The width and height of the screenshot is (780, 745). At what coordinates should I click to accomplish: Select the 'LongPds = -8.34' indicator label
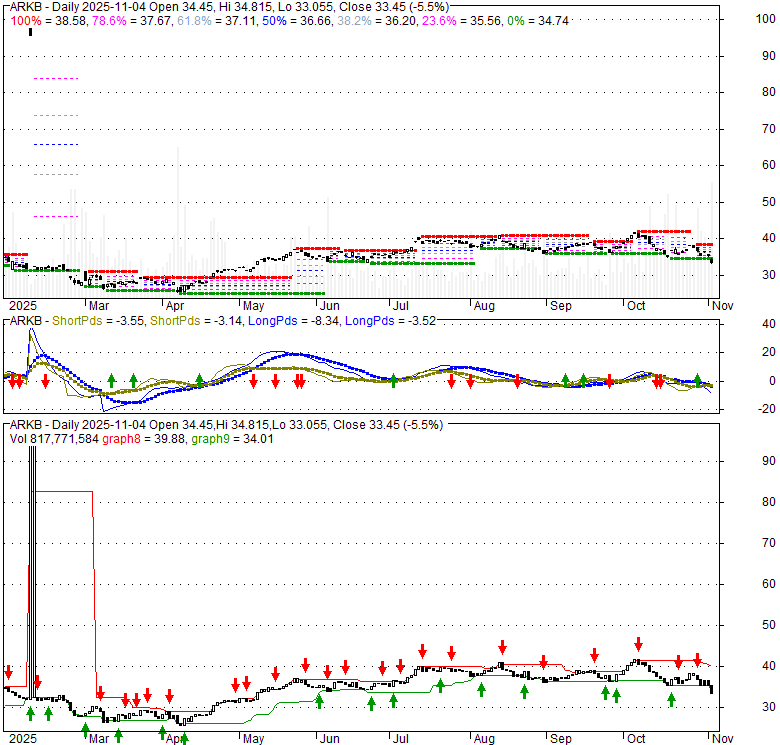293,321
